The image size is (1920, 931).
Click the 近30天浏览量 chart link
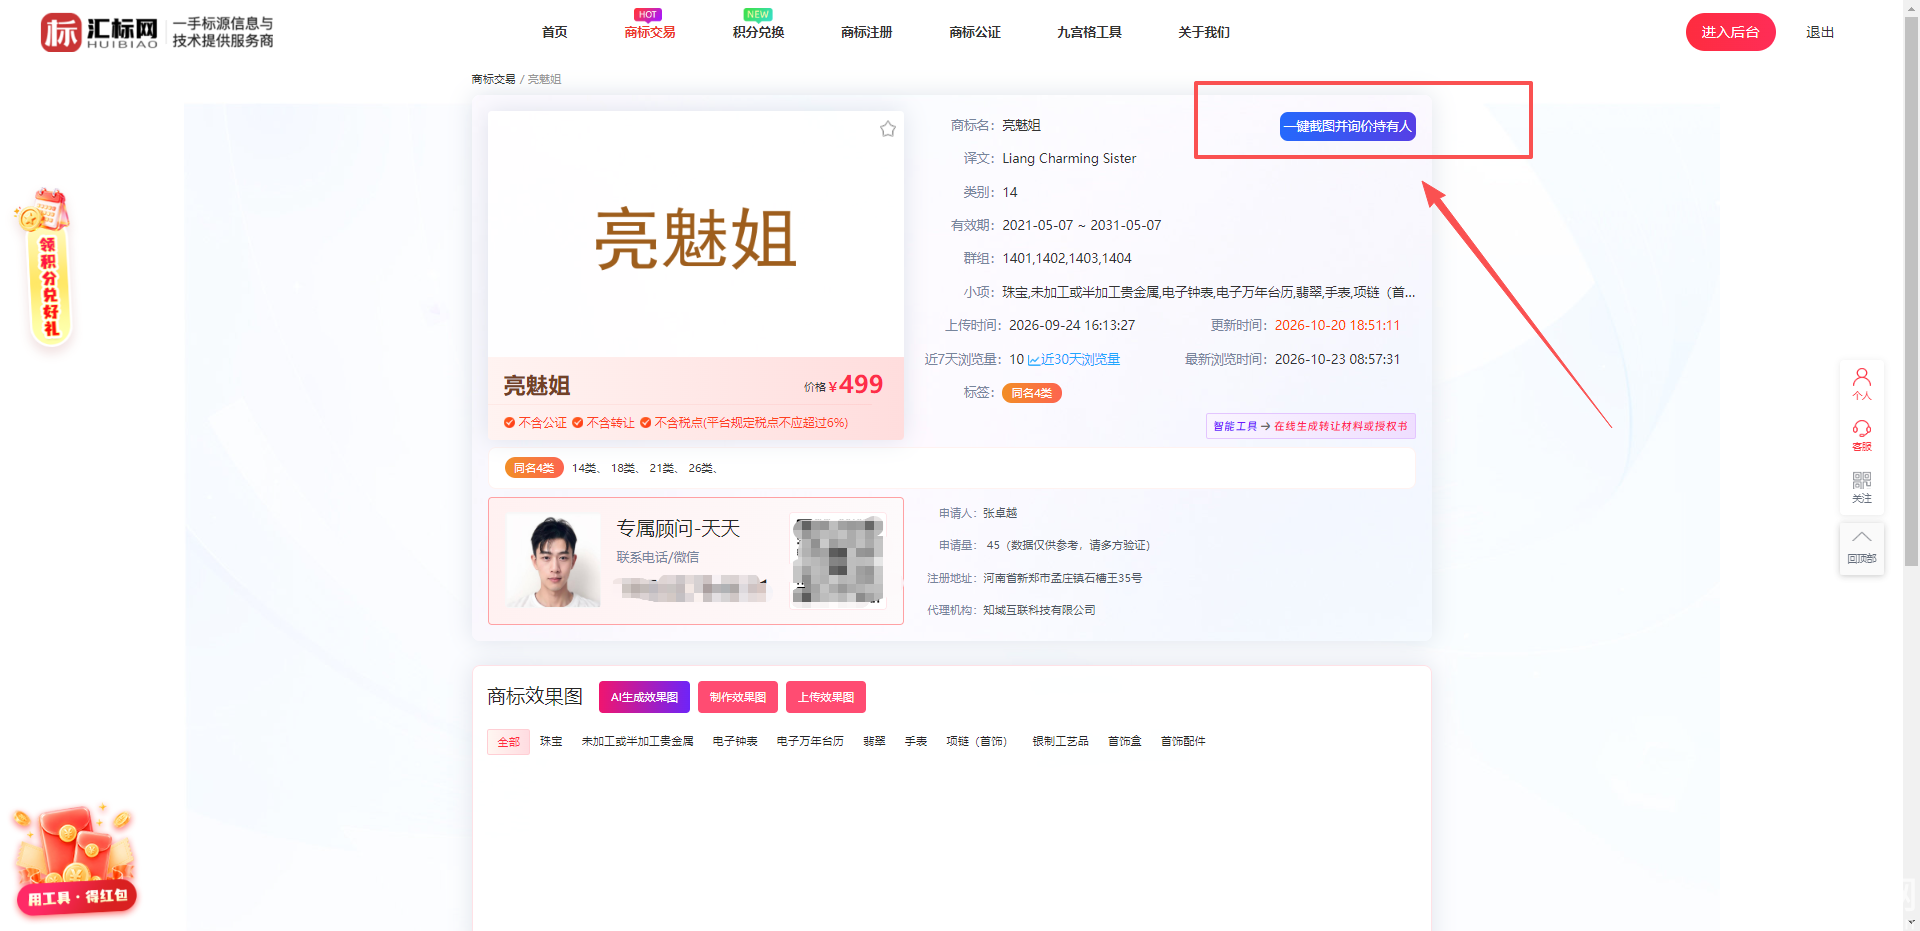pyautogui.click(x=1074, y=359)
